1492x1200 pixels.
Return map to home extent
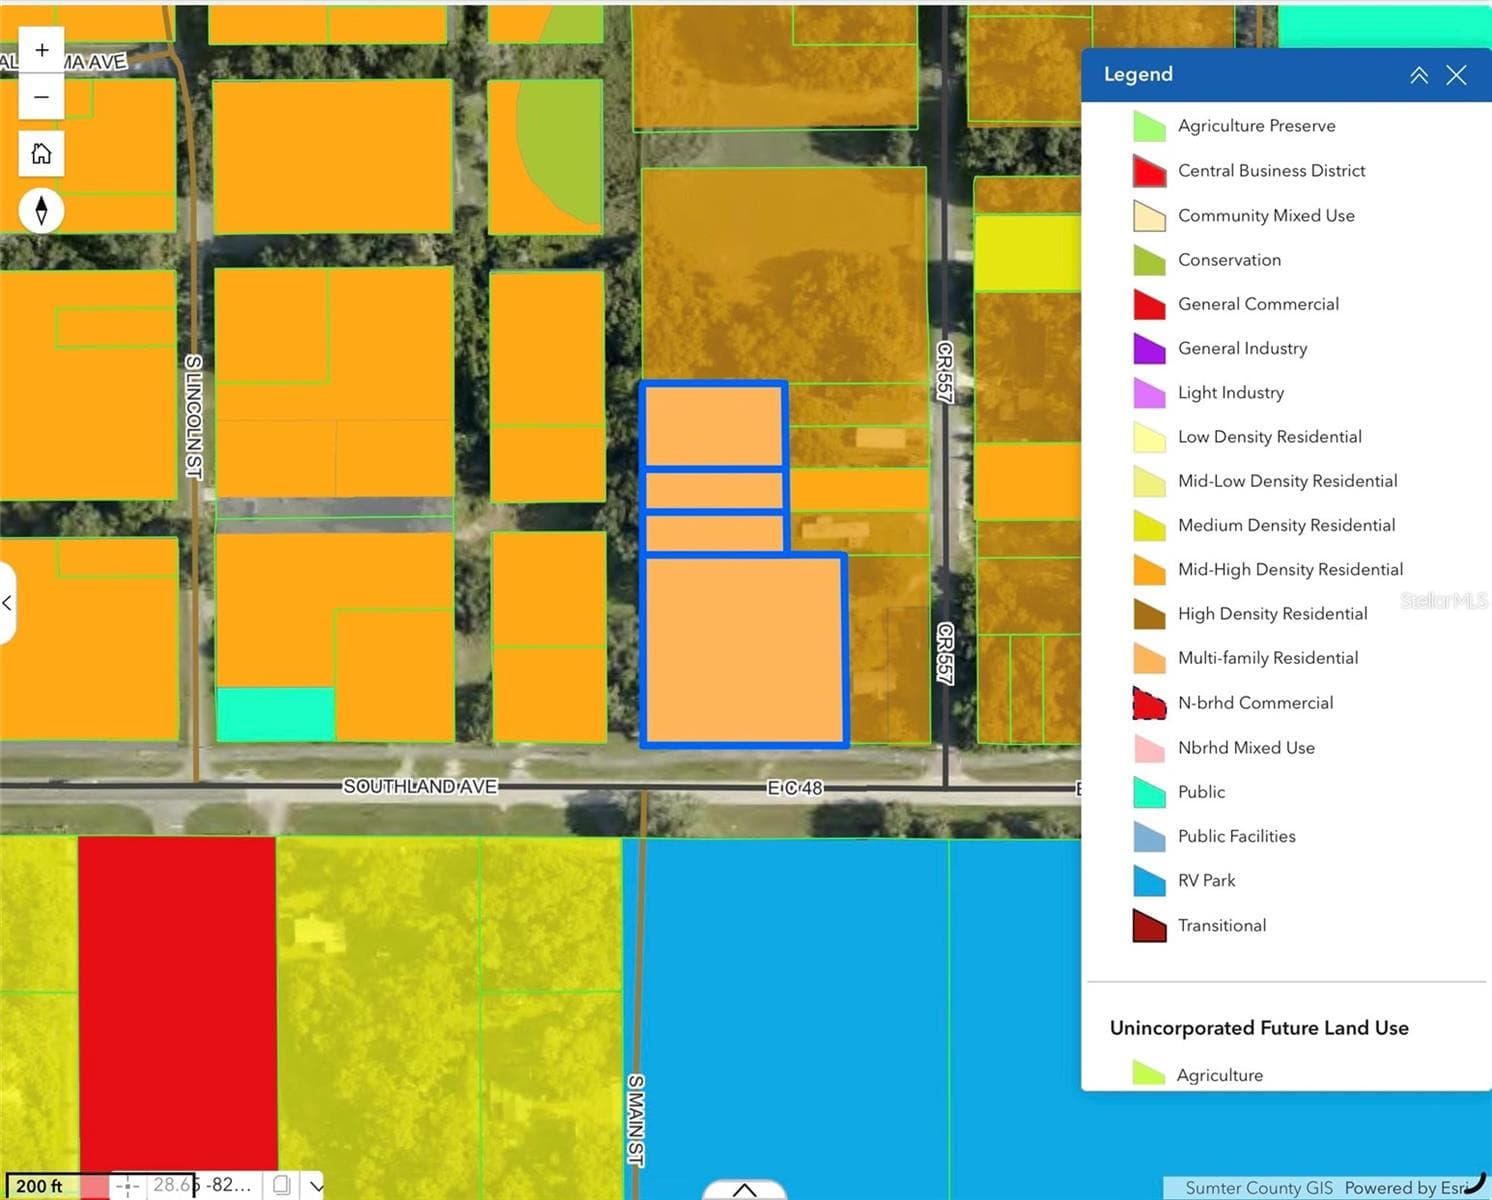pyautogui.click(x=41, y=154)
